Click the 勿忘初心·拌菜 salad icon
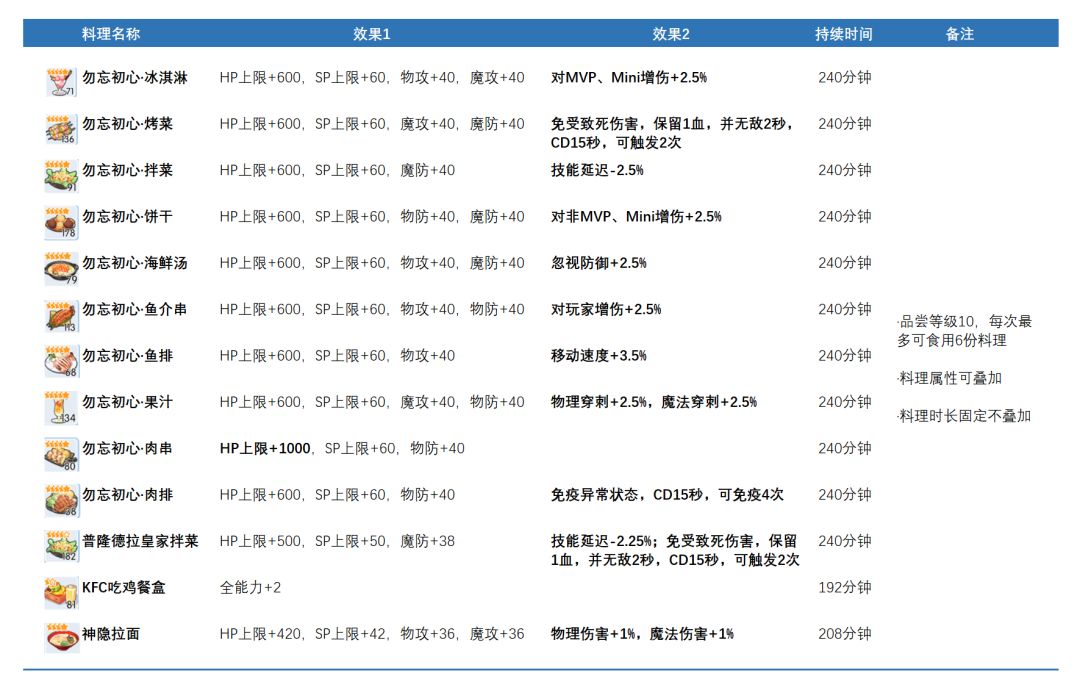This screenshot has height=690, width=1080. pos(61,176)
